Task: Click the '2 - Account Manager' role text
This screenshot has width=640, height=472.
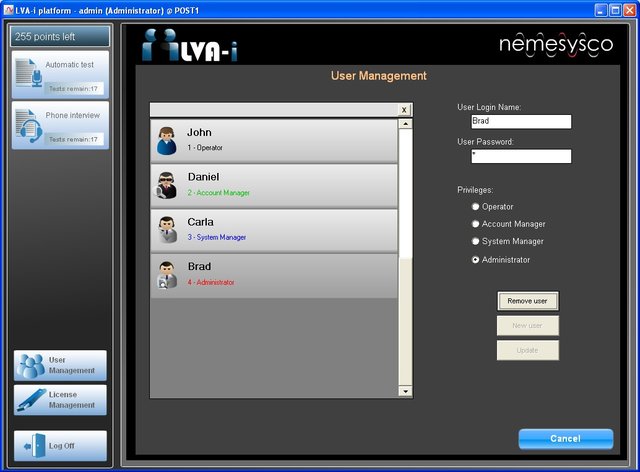Action: [x=218, y=193]
